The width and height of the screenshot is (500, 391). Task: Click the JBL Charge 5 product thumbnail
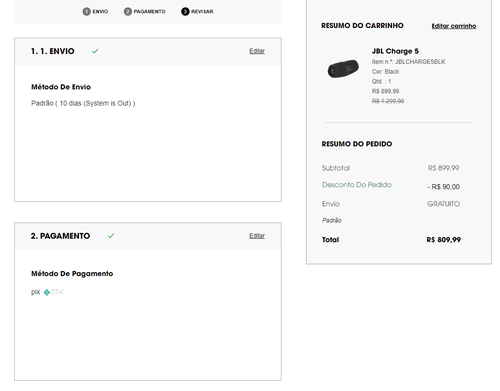point(343,68)
